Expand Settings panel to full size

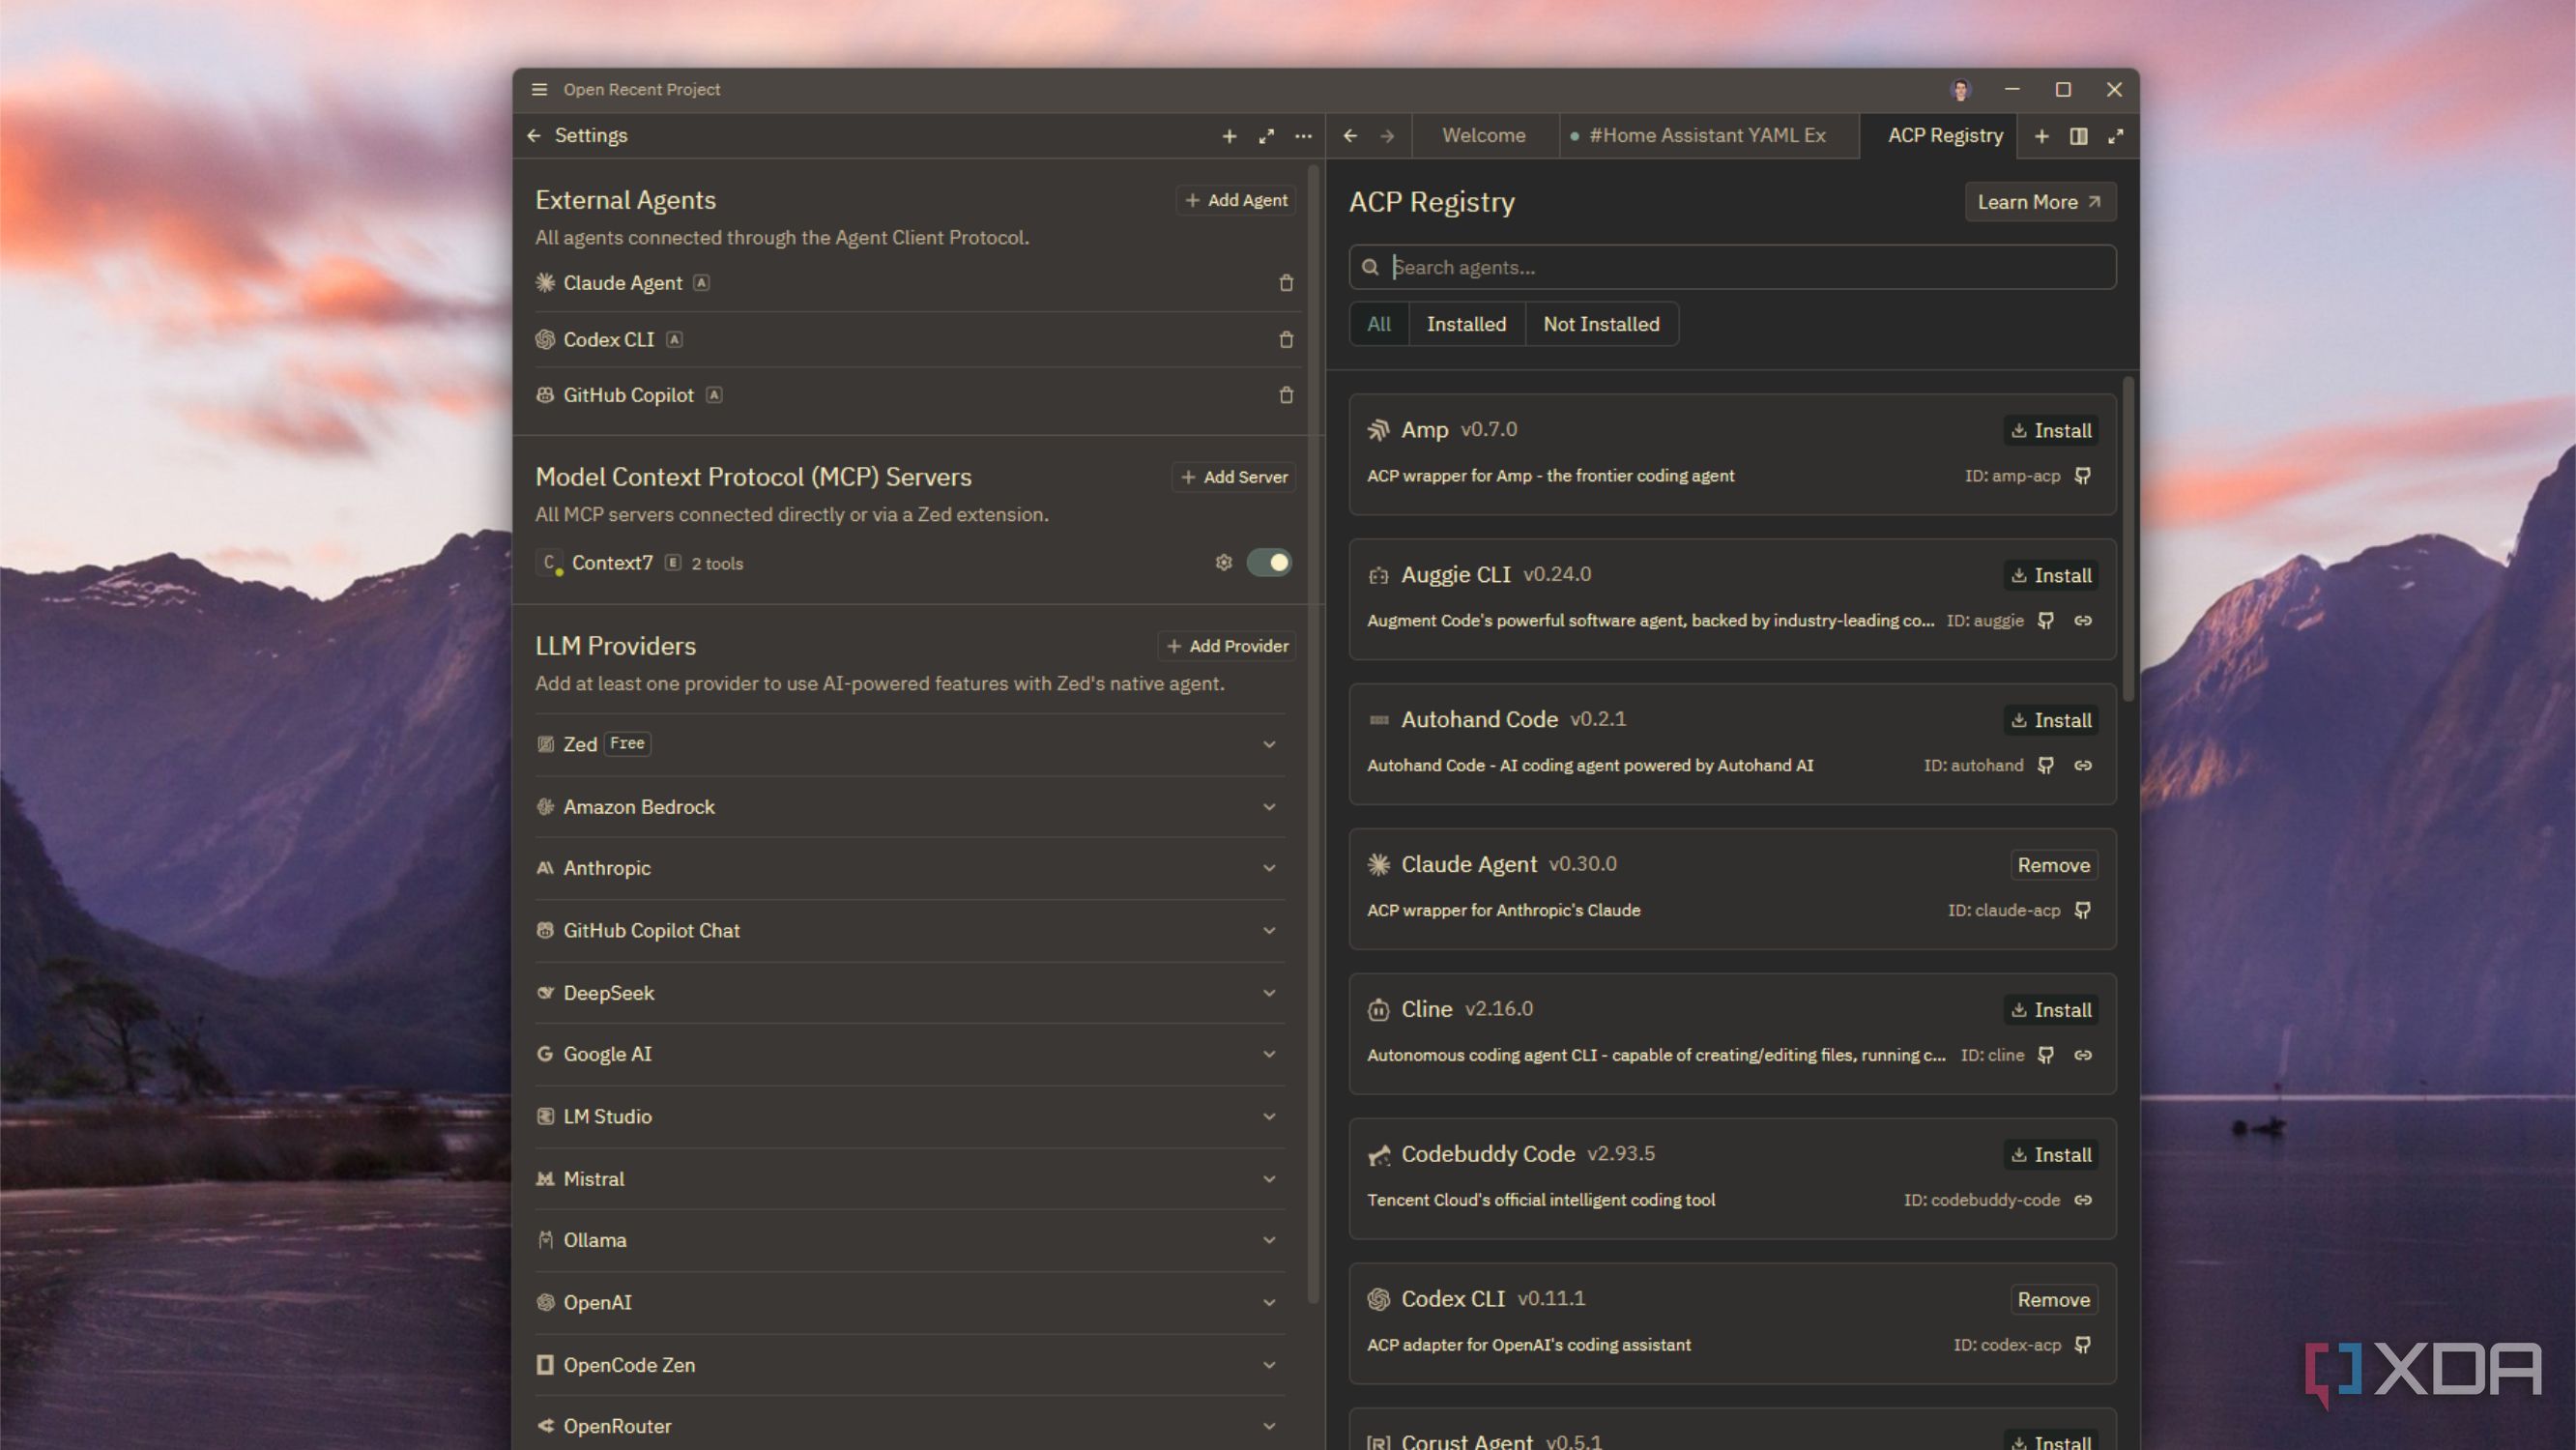click(1266, 136)
